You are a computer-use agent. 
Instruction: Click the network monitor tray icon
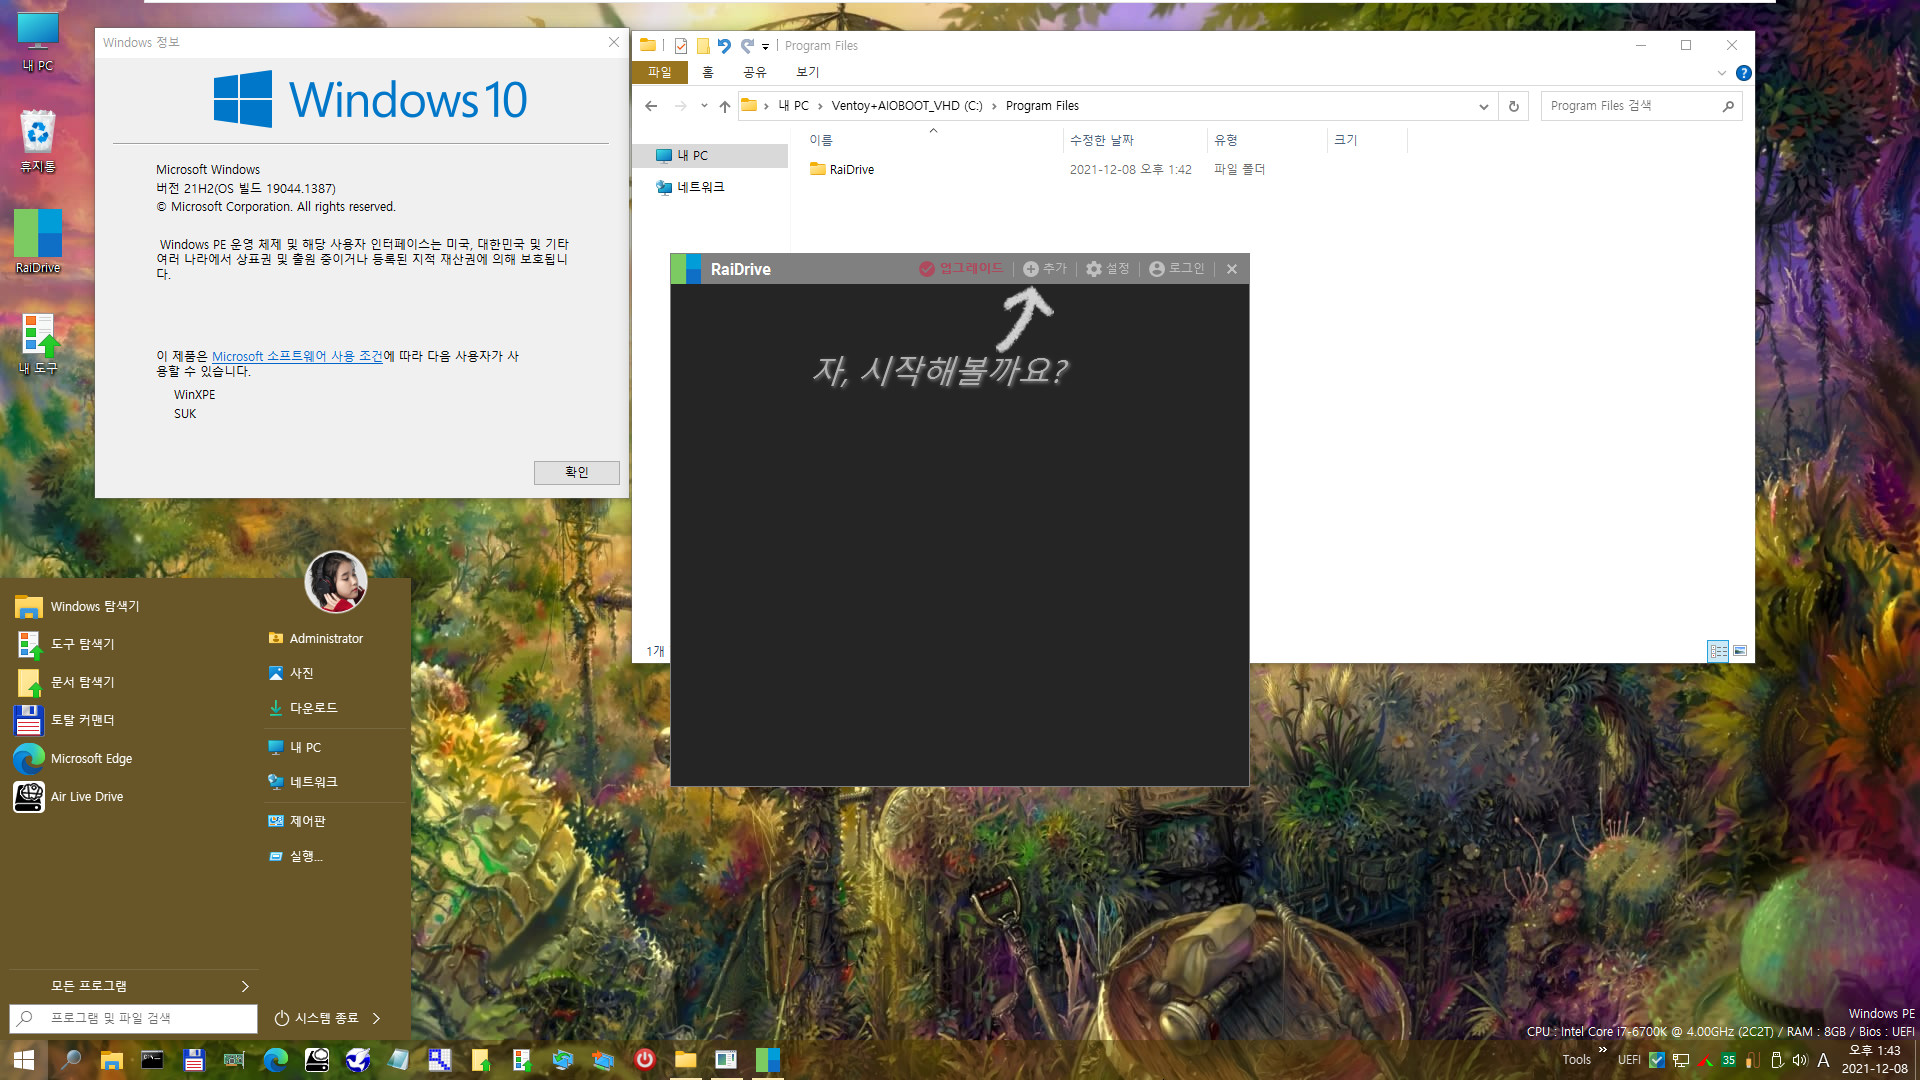(x=1681, y=1060)
